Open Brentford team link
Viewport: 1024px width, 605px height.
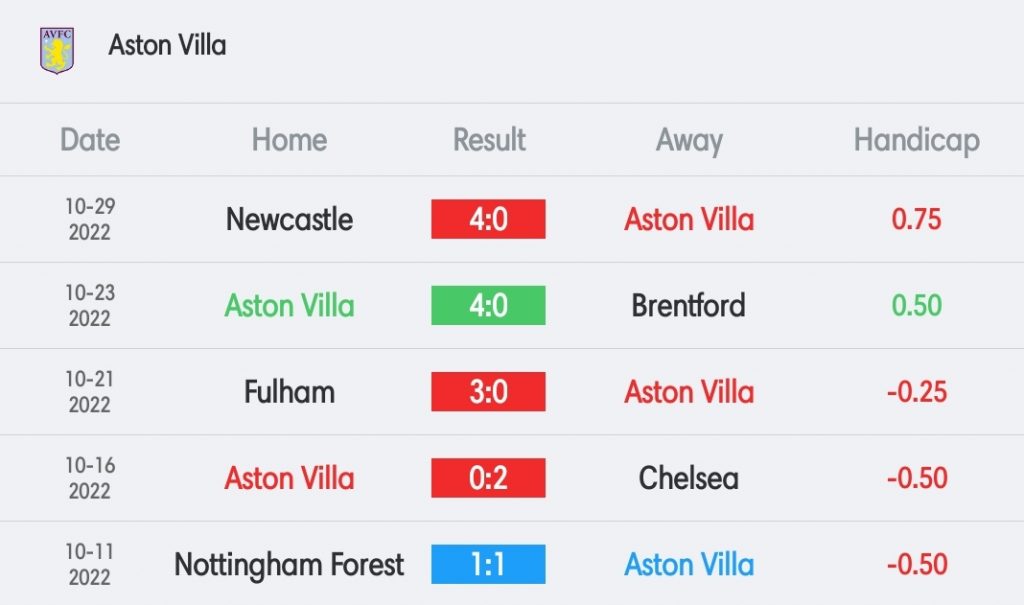(x=688, y=305)
